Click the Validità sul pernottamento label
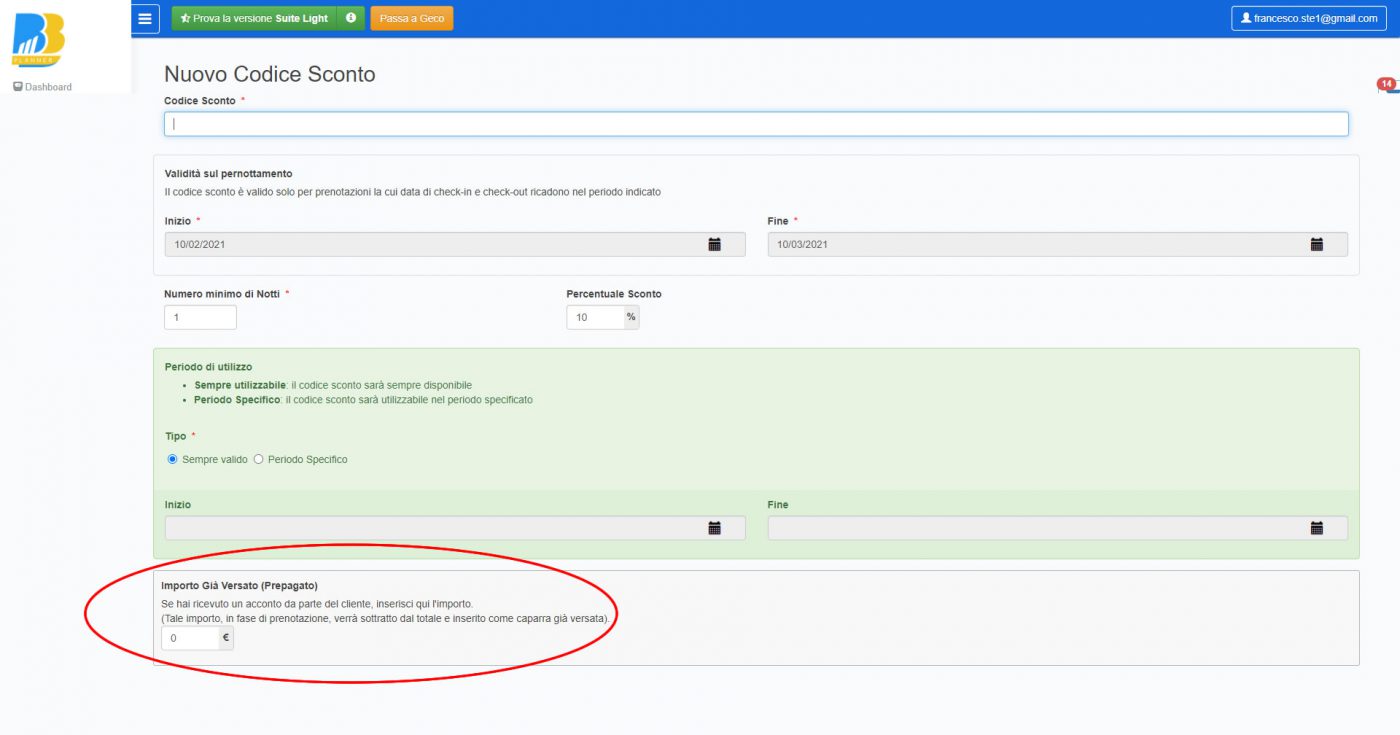Screen dimensions: 1400x735 tap(228, 174)
